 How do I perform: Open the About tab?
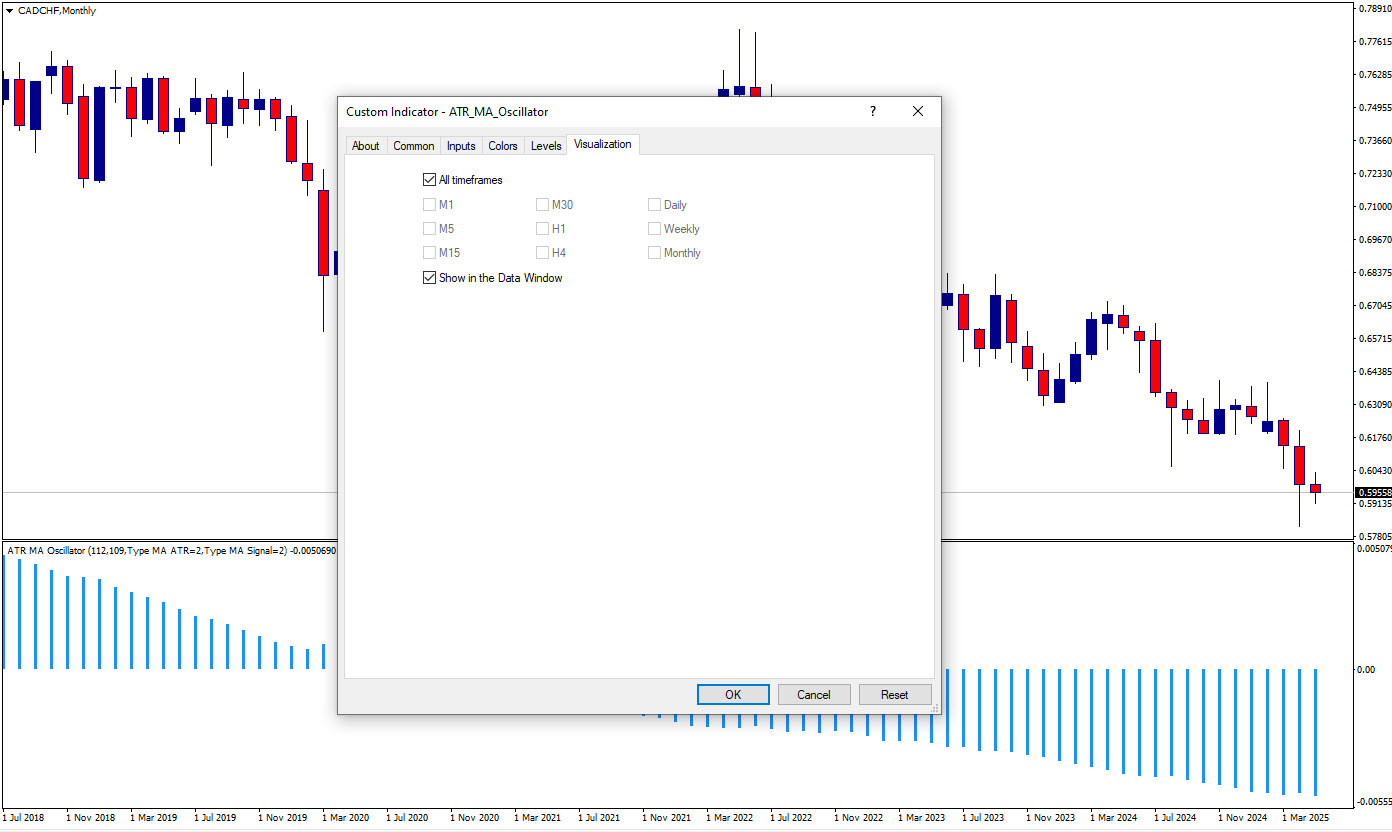[366, 146]
